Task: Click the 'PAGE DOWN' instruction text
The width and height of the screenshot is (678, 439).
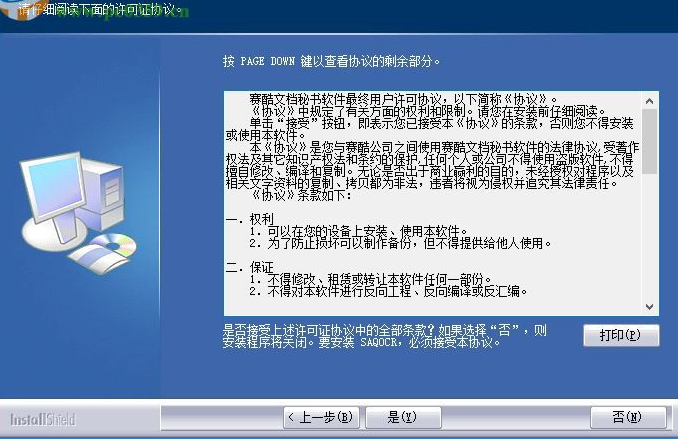Action: [x=331, y=61]
